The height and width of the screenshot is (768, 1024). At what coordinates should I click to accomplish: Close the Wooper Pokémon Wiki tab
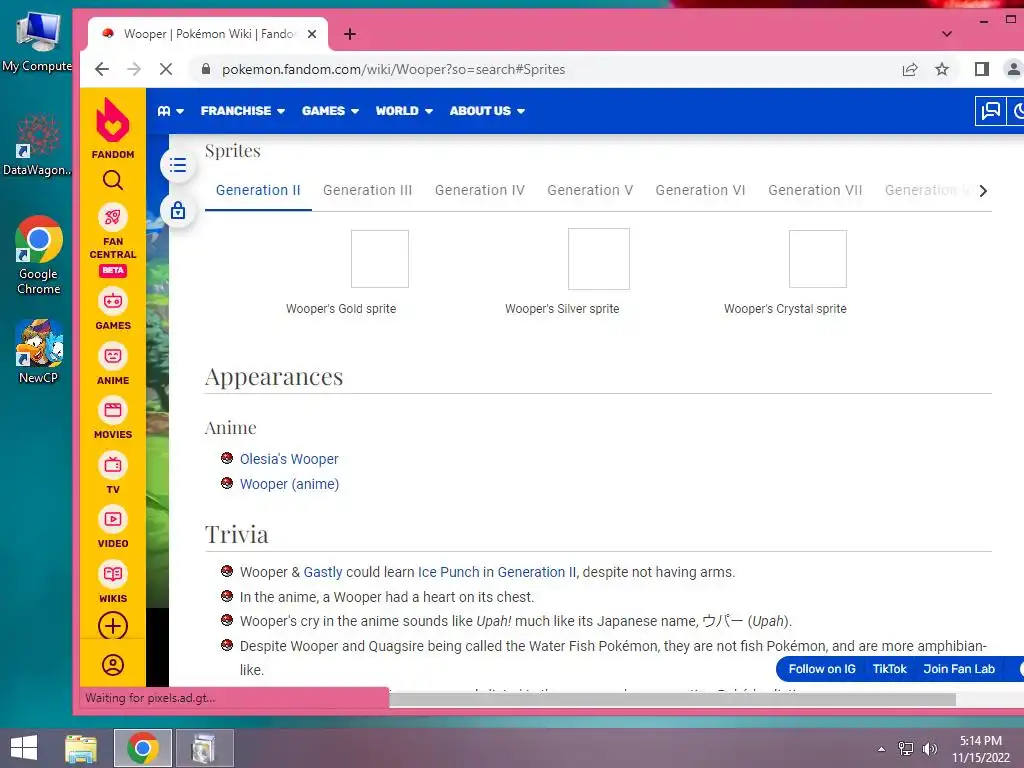[x=312, y=34]
